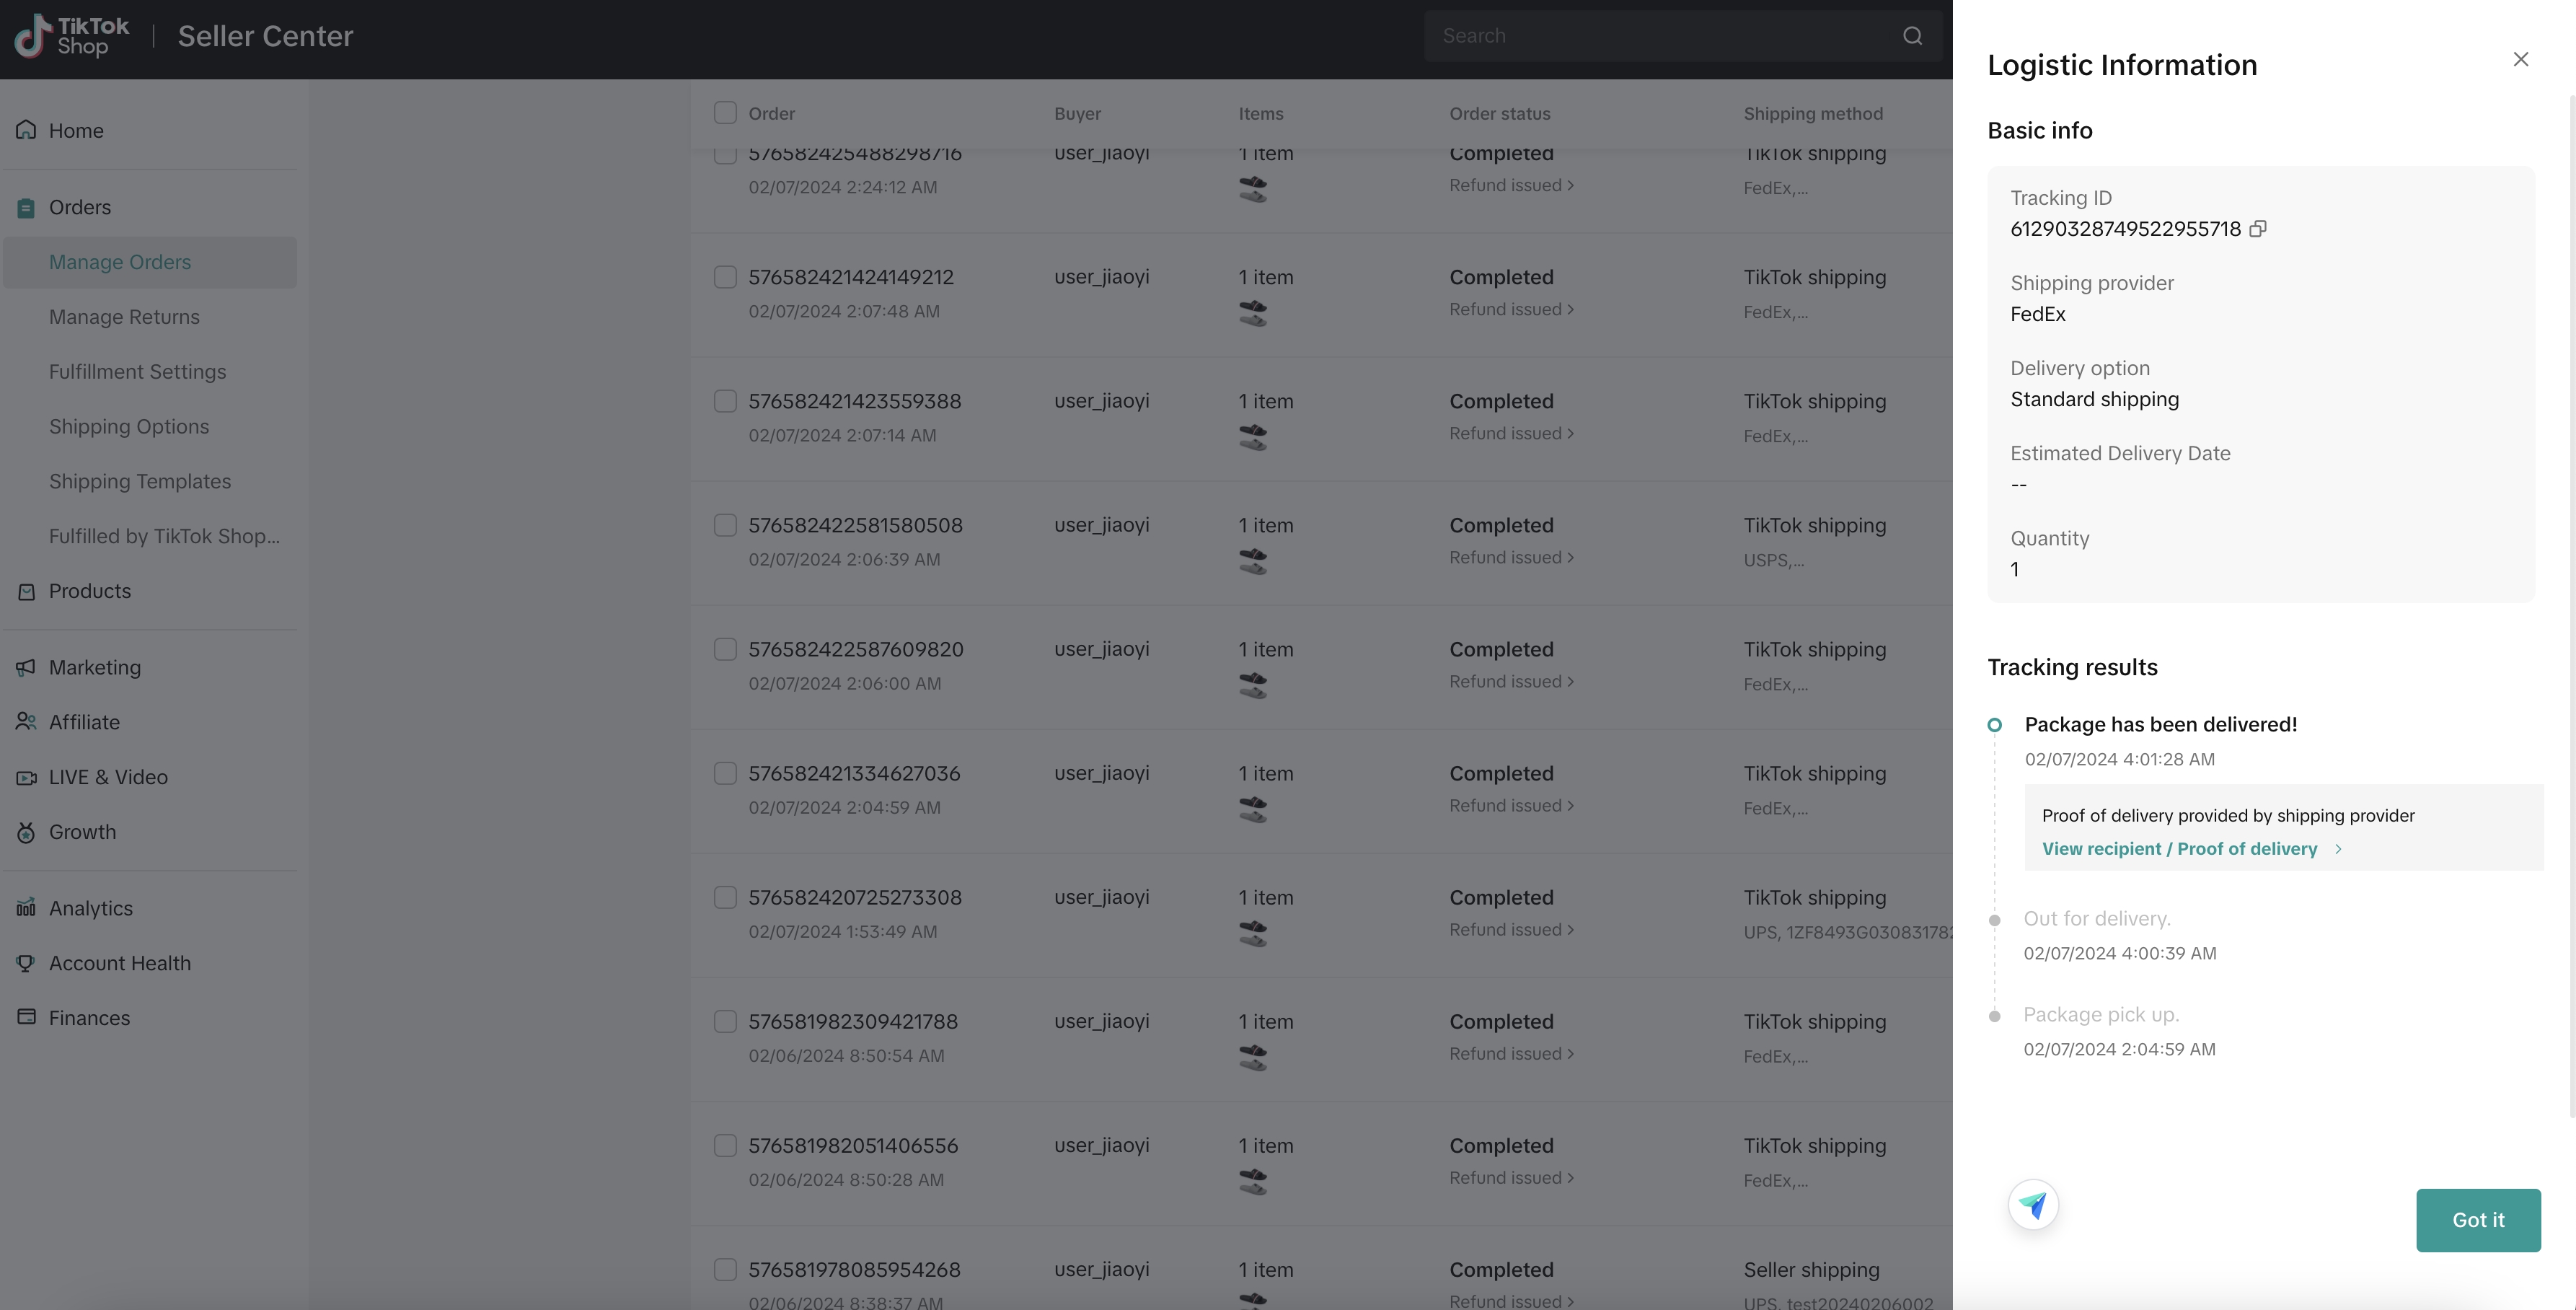
Task: Click the Got it button
Action: [2477, 1220]
